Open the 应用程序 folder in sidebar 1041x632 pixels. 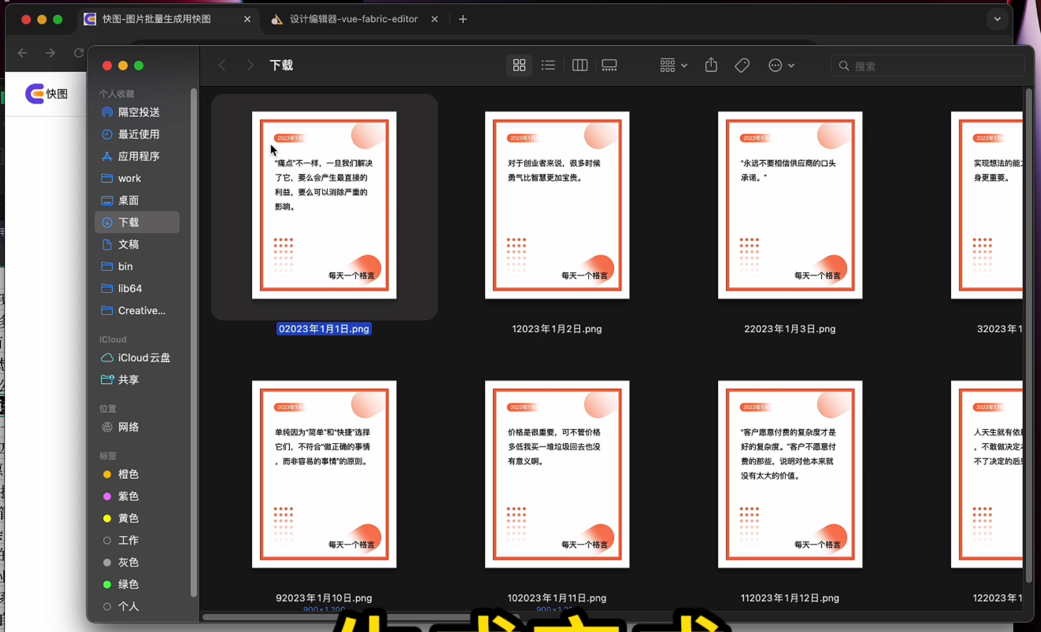(x=138, y=157)
